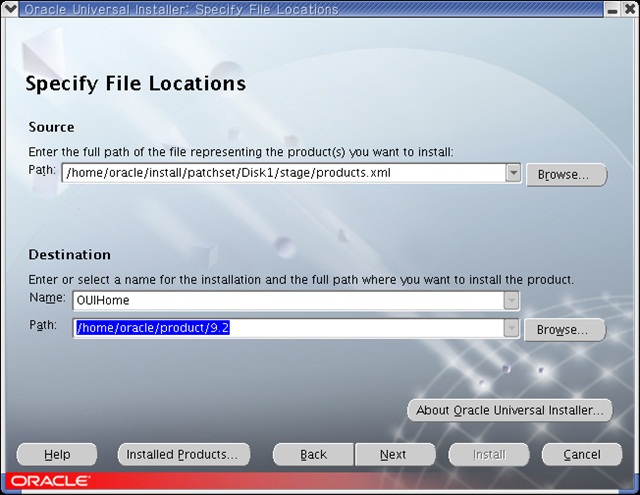Screen dimensions: 640x495
Task: Click the Specify File Locations heading
Action: (x=136, y=84)
